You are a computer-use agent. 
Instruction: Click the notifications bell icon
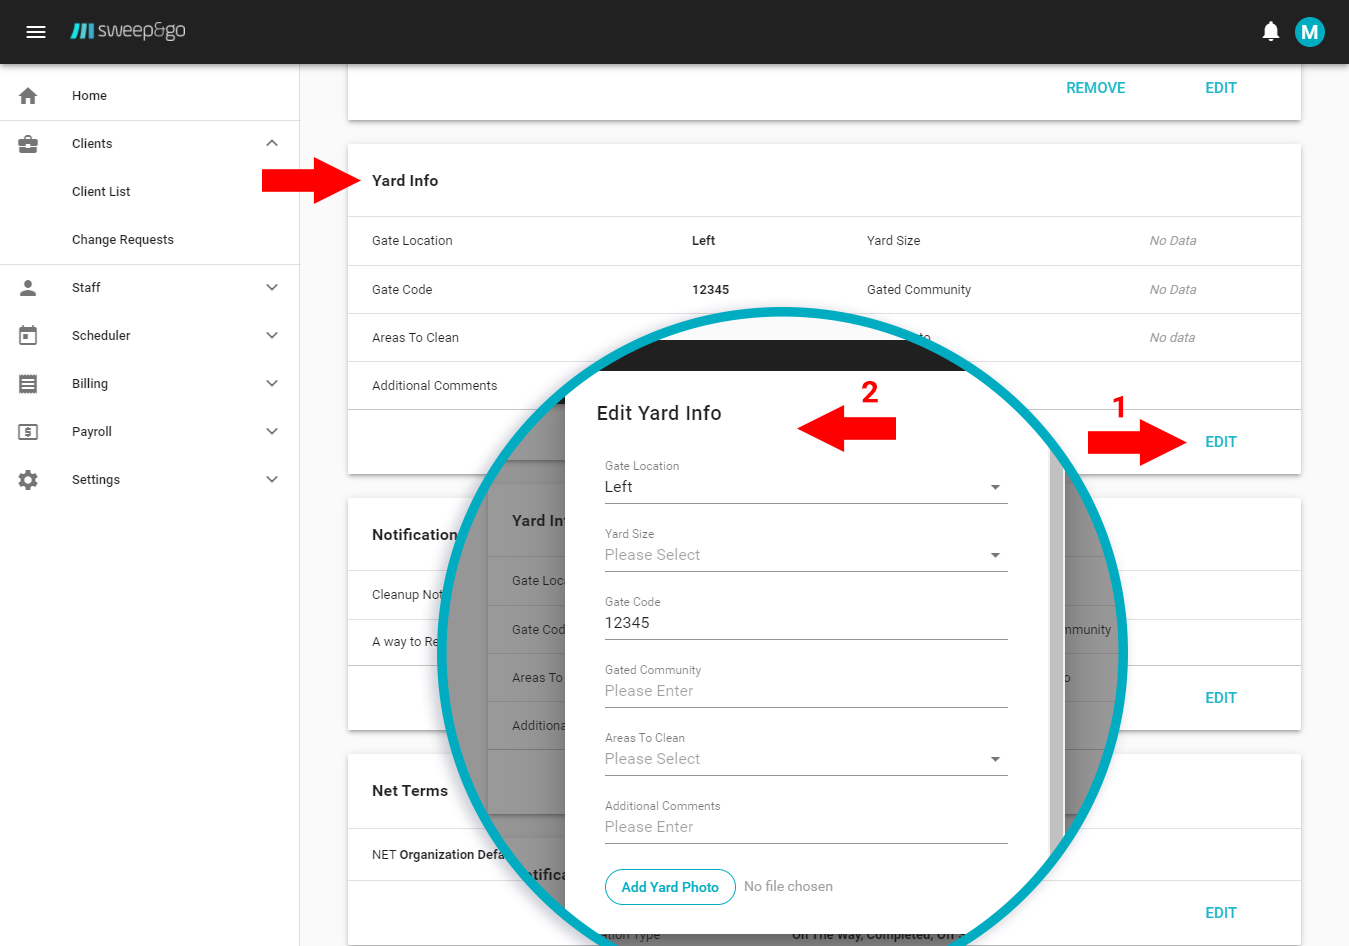tap(1270, 32)
